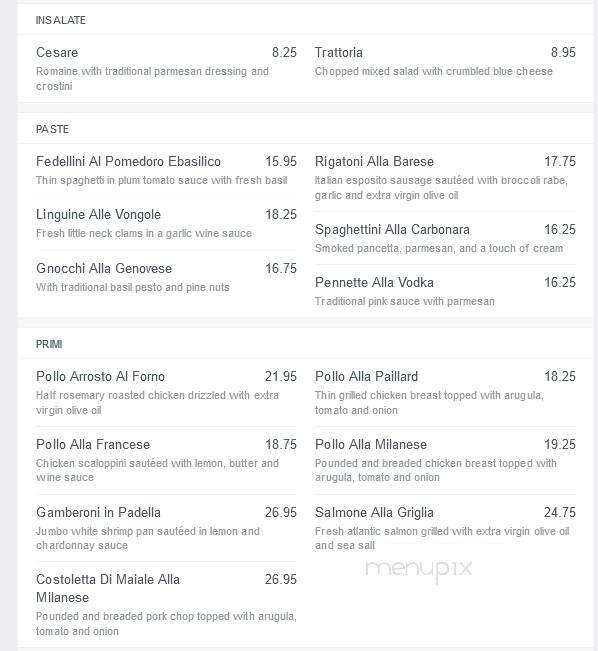Click the INSALATE section header
598x651 pixels.
tap(61, 20)
